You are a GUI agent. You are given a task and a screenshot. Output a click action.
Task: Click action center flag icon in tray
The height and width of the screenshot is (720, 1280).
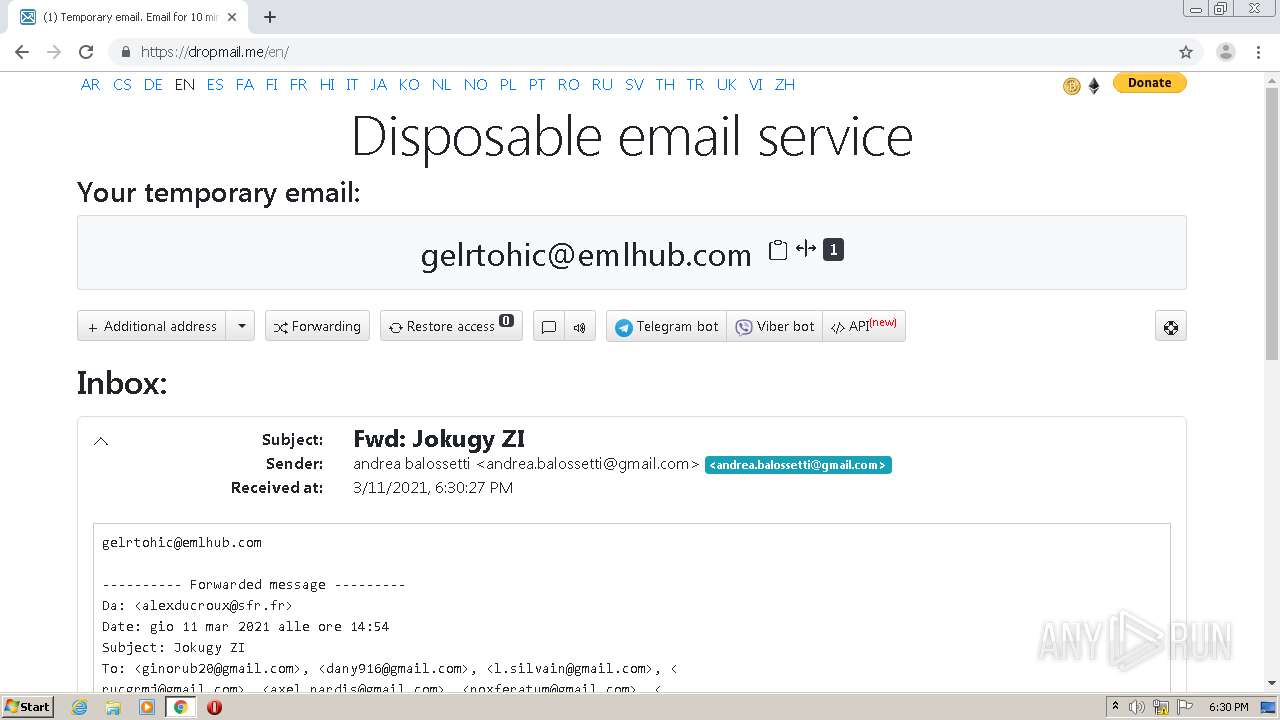click(x=1184, y=707)
